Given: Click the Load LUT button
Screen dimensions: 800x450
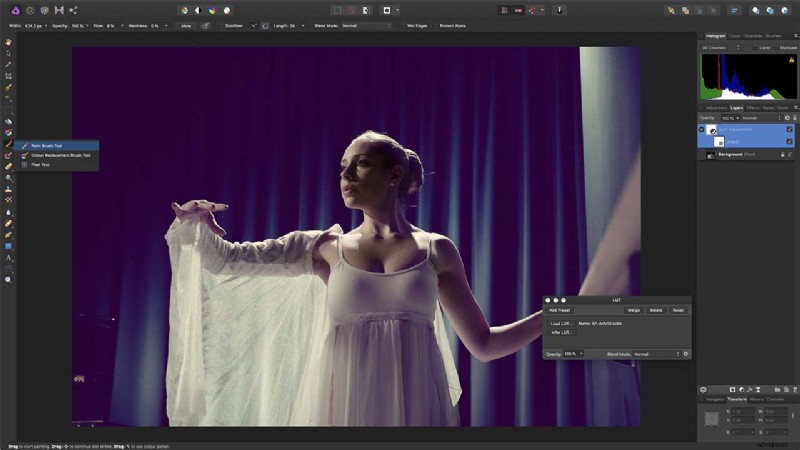Looking at the screenshot, I should pyautogui.click(x=561, y=323).
